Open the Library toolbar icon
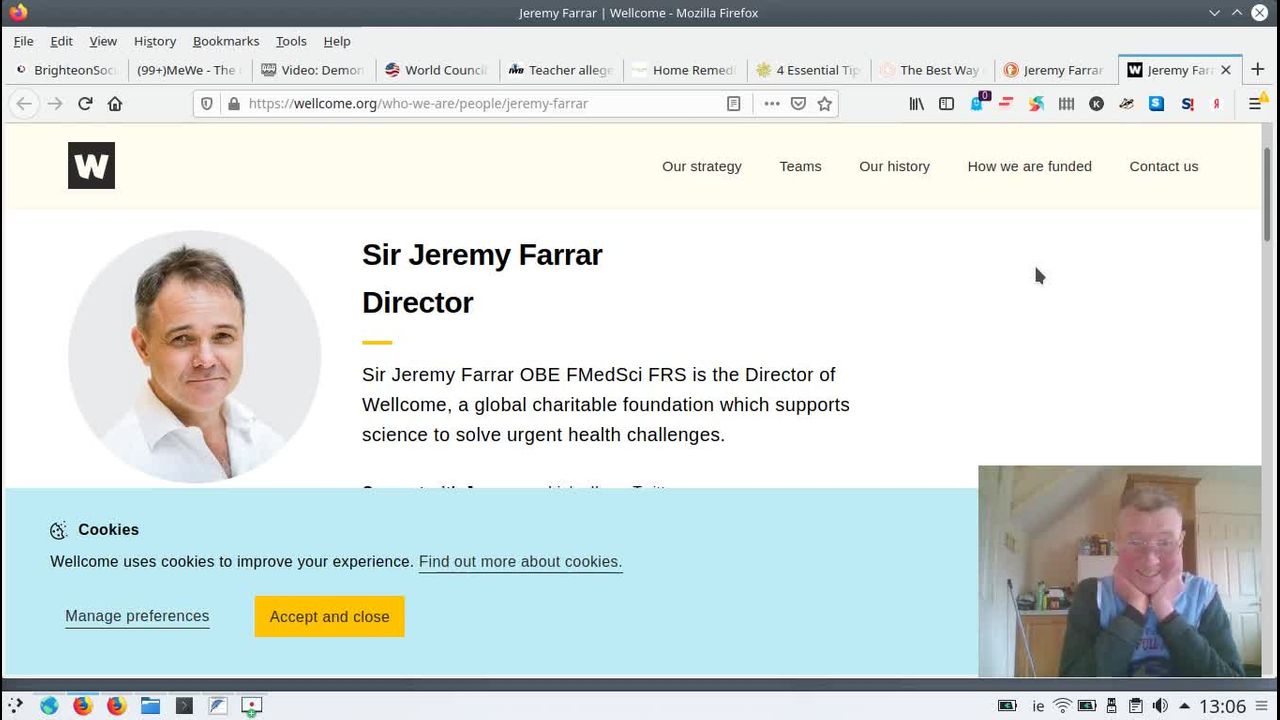Viewport: 1280px width, 720px height. click(x=916, y=104)
